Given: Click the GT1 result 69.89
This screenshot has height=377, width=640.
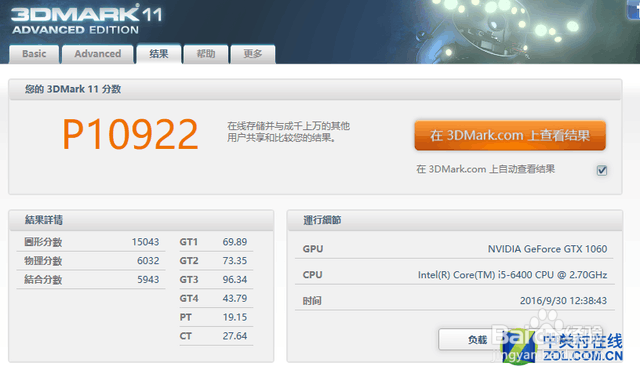Looking at the screenshot, I should click(235, 242).
